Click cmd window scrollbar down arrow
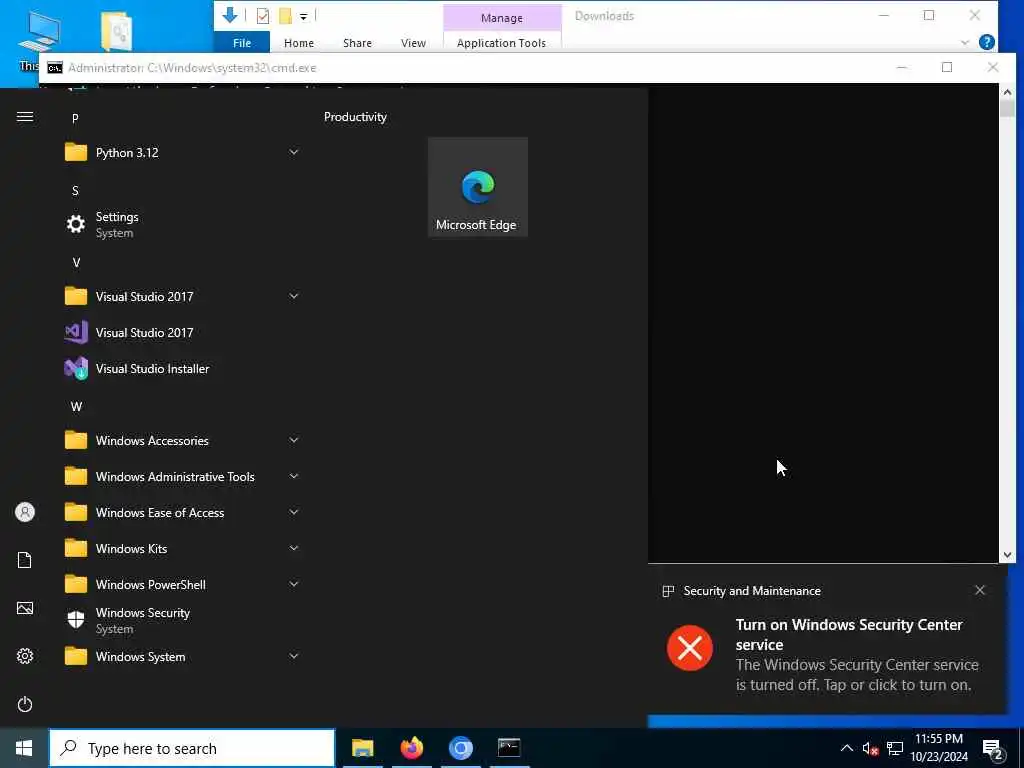1024x768 pixels. tap(1007, 554)
